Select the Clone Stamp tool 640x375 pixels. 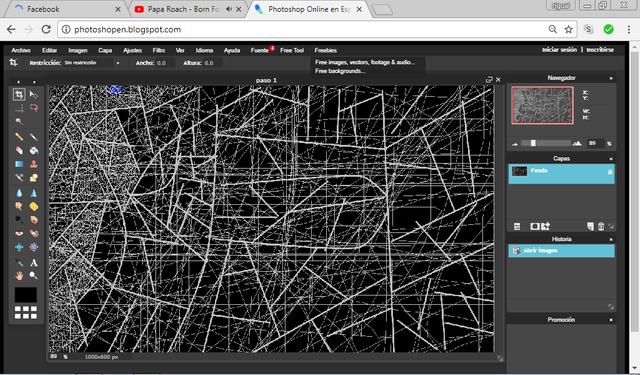click(34, 164)
